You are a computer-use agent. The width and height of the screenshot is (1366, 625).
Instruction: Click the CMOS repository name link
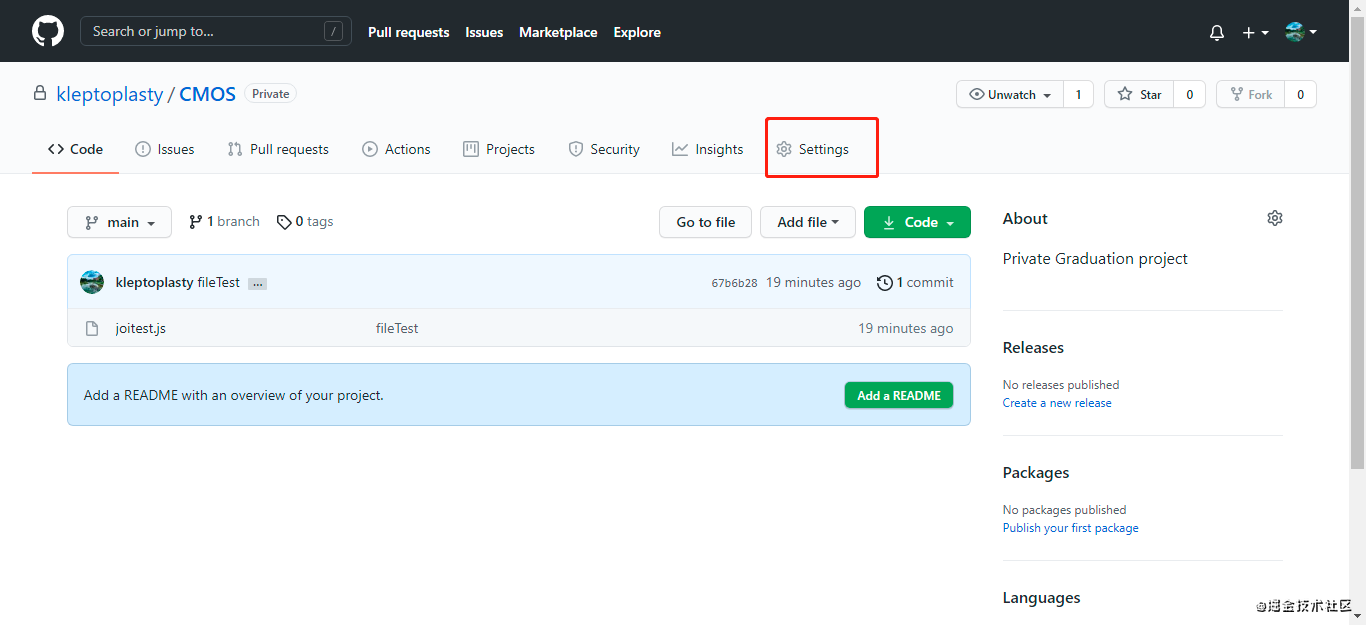[x=208, y=94]
